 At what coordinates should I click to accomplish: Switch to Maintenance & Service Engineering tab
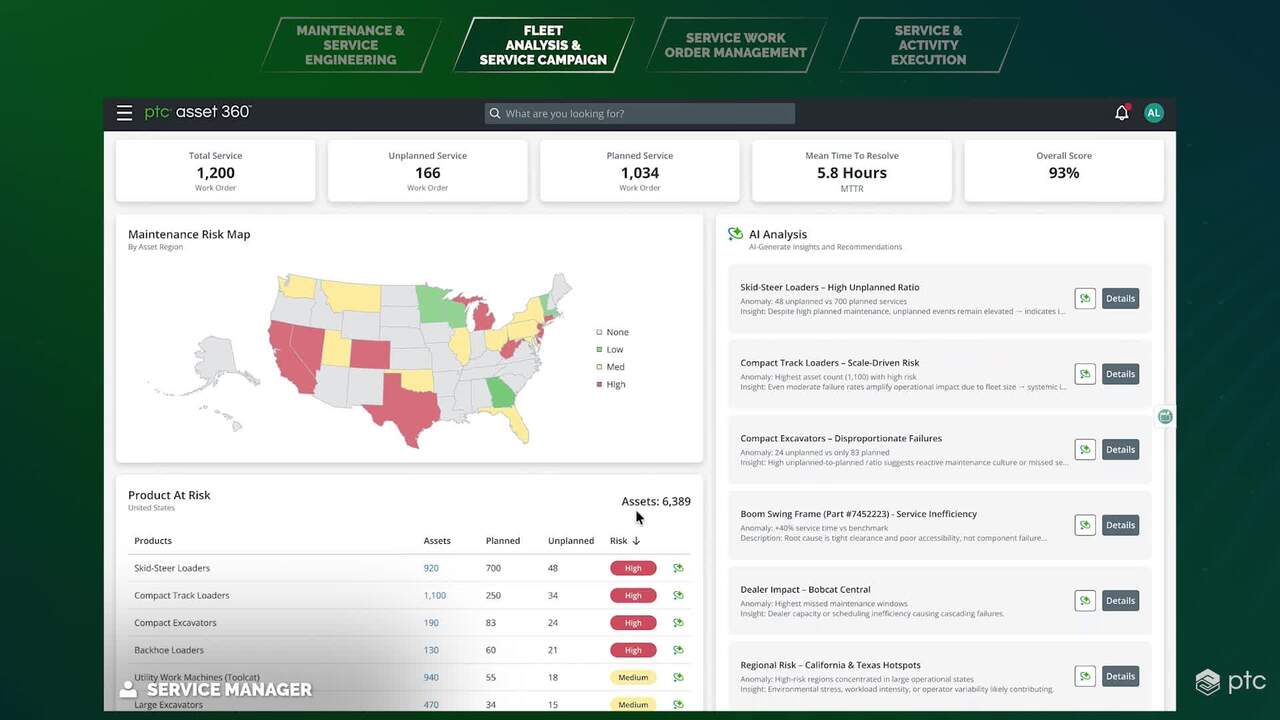(x=350, y=46)
